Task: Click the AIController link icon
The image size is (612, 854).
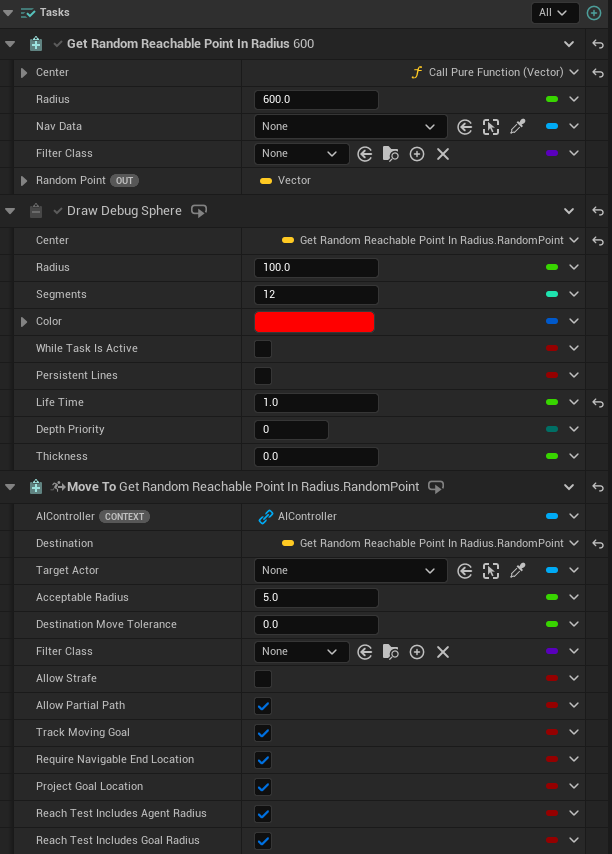Action: (x=266, y=516)
